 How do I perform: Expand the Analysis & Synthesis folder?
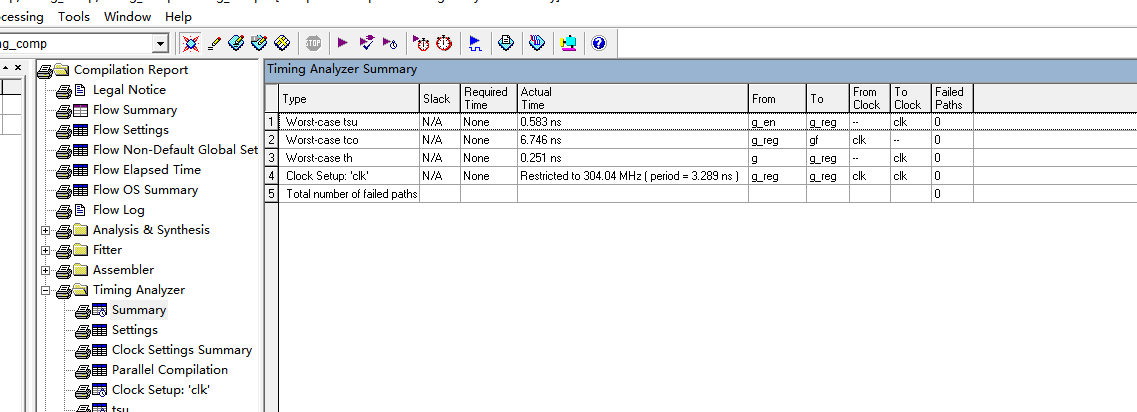coord(46,231)
